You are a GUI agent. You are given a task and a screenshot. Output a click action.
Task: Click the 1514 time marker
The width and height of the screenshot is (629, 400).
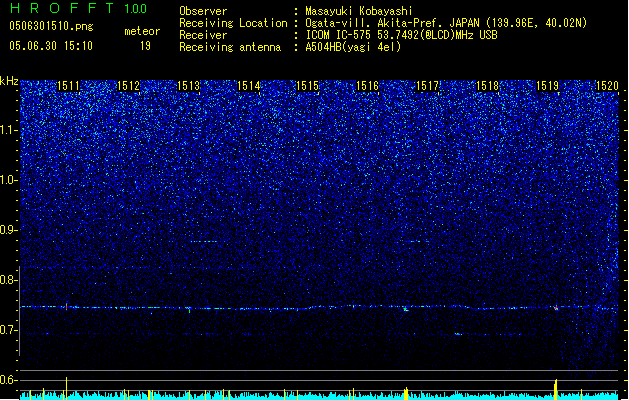point(248,86)
